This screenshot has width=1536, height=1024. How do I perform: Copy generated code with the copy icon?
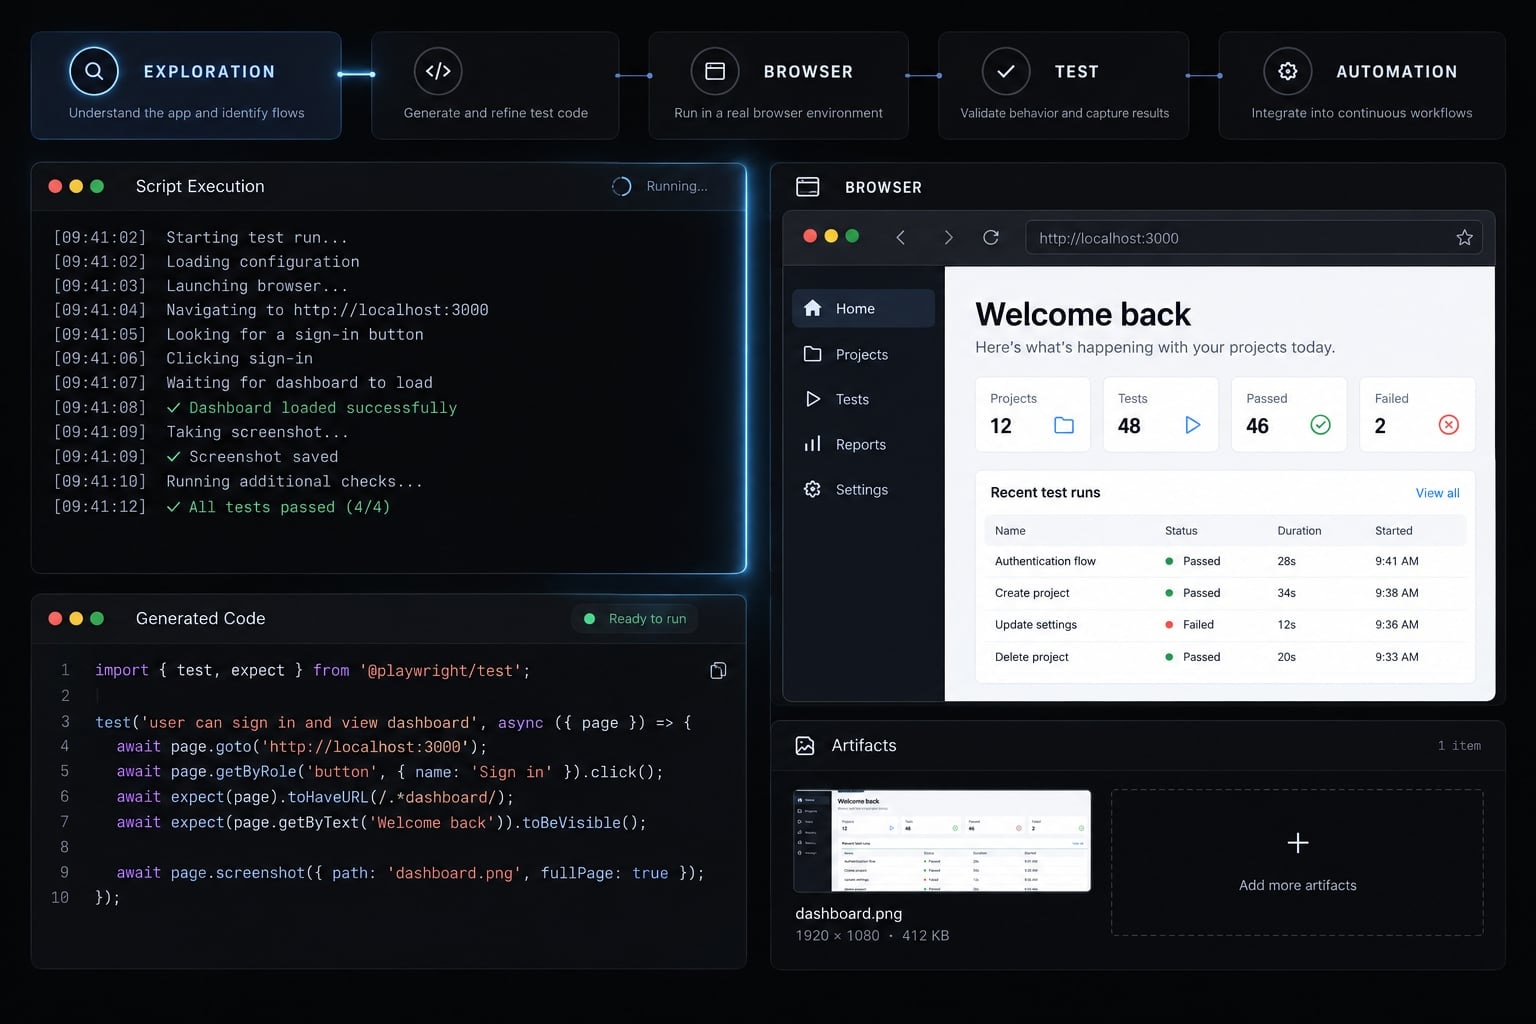tap(718, 670)
